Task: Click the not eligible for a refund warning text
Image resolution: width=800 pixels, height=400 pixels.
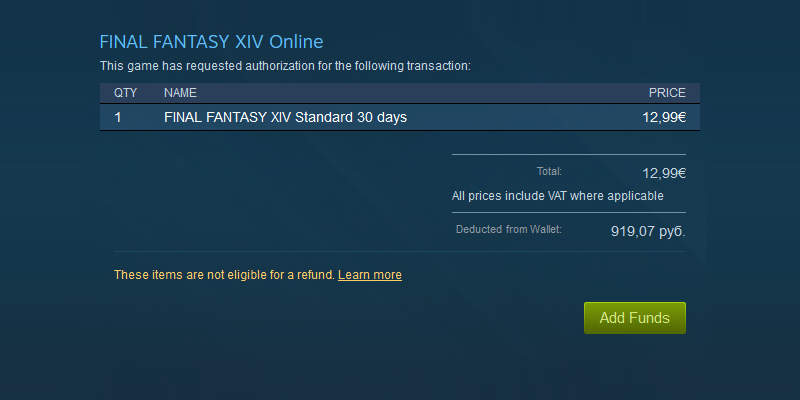Action: 224,275
